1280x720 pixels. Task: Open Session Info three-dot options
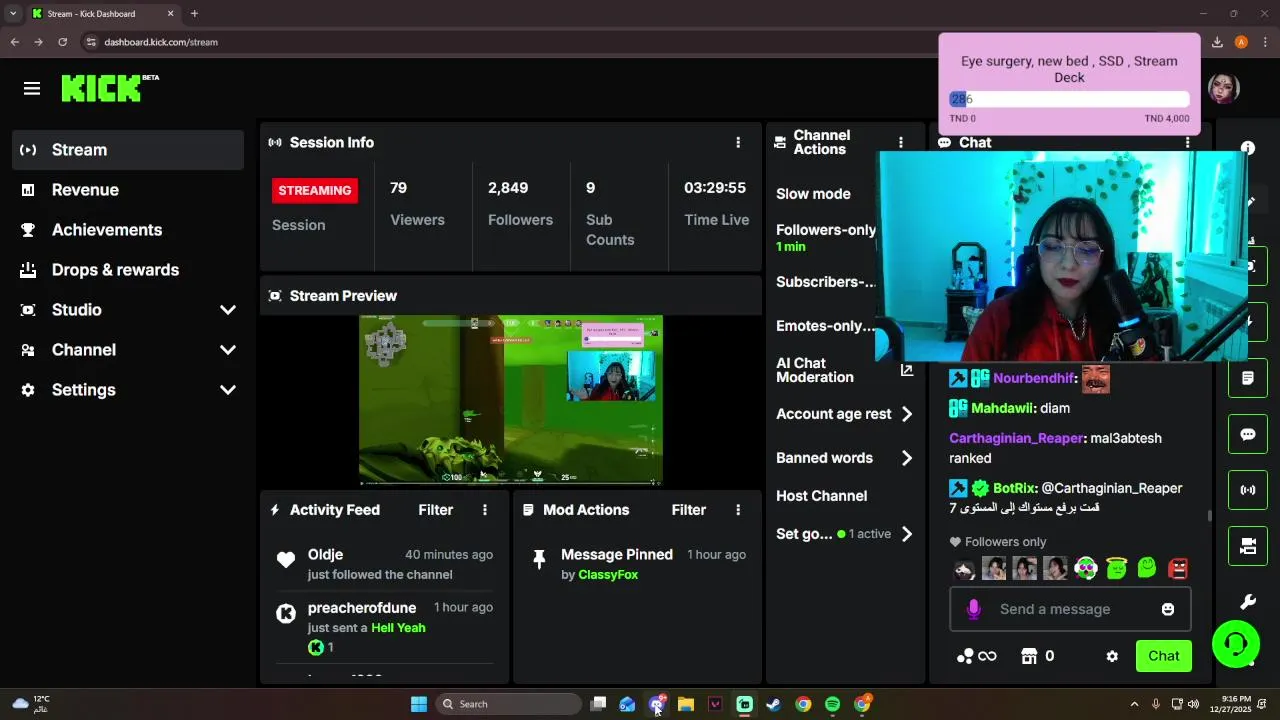[738, 143]
